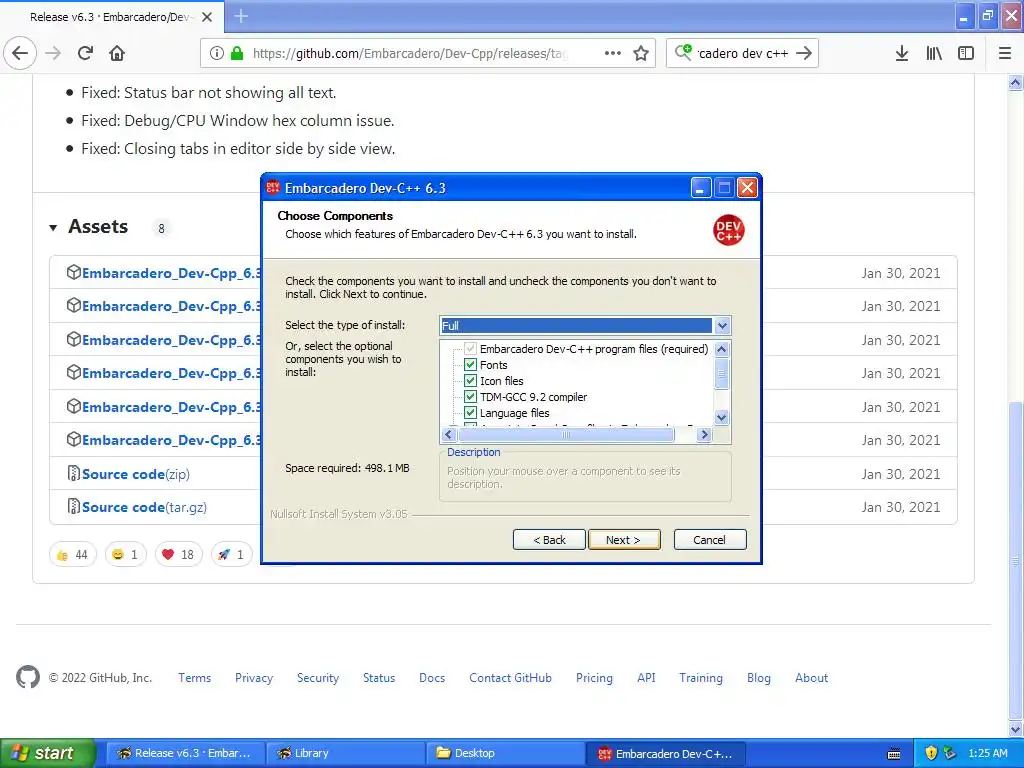Switch to Embarcadero Dev-C++ taskbar item
This screenshot has height=768, width=1024.
[665, 753]
